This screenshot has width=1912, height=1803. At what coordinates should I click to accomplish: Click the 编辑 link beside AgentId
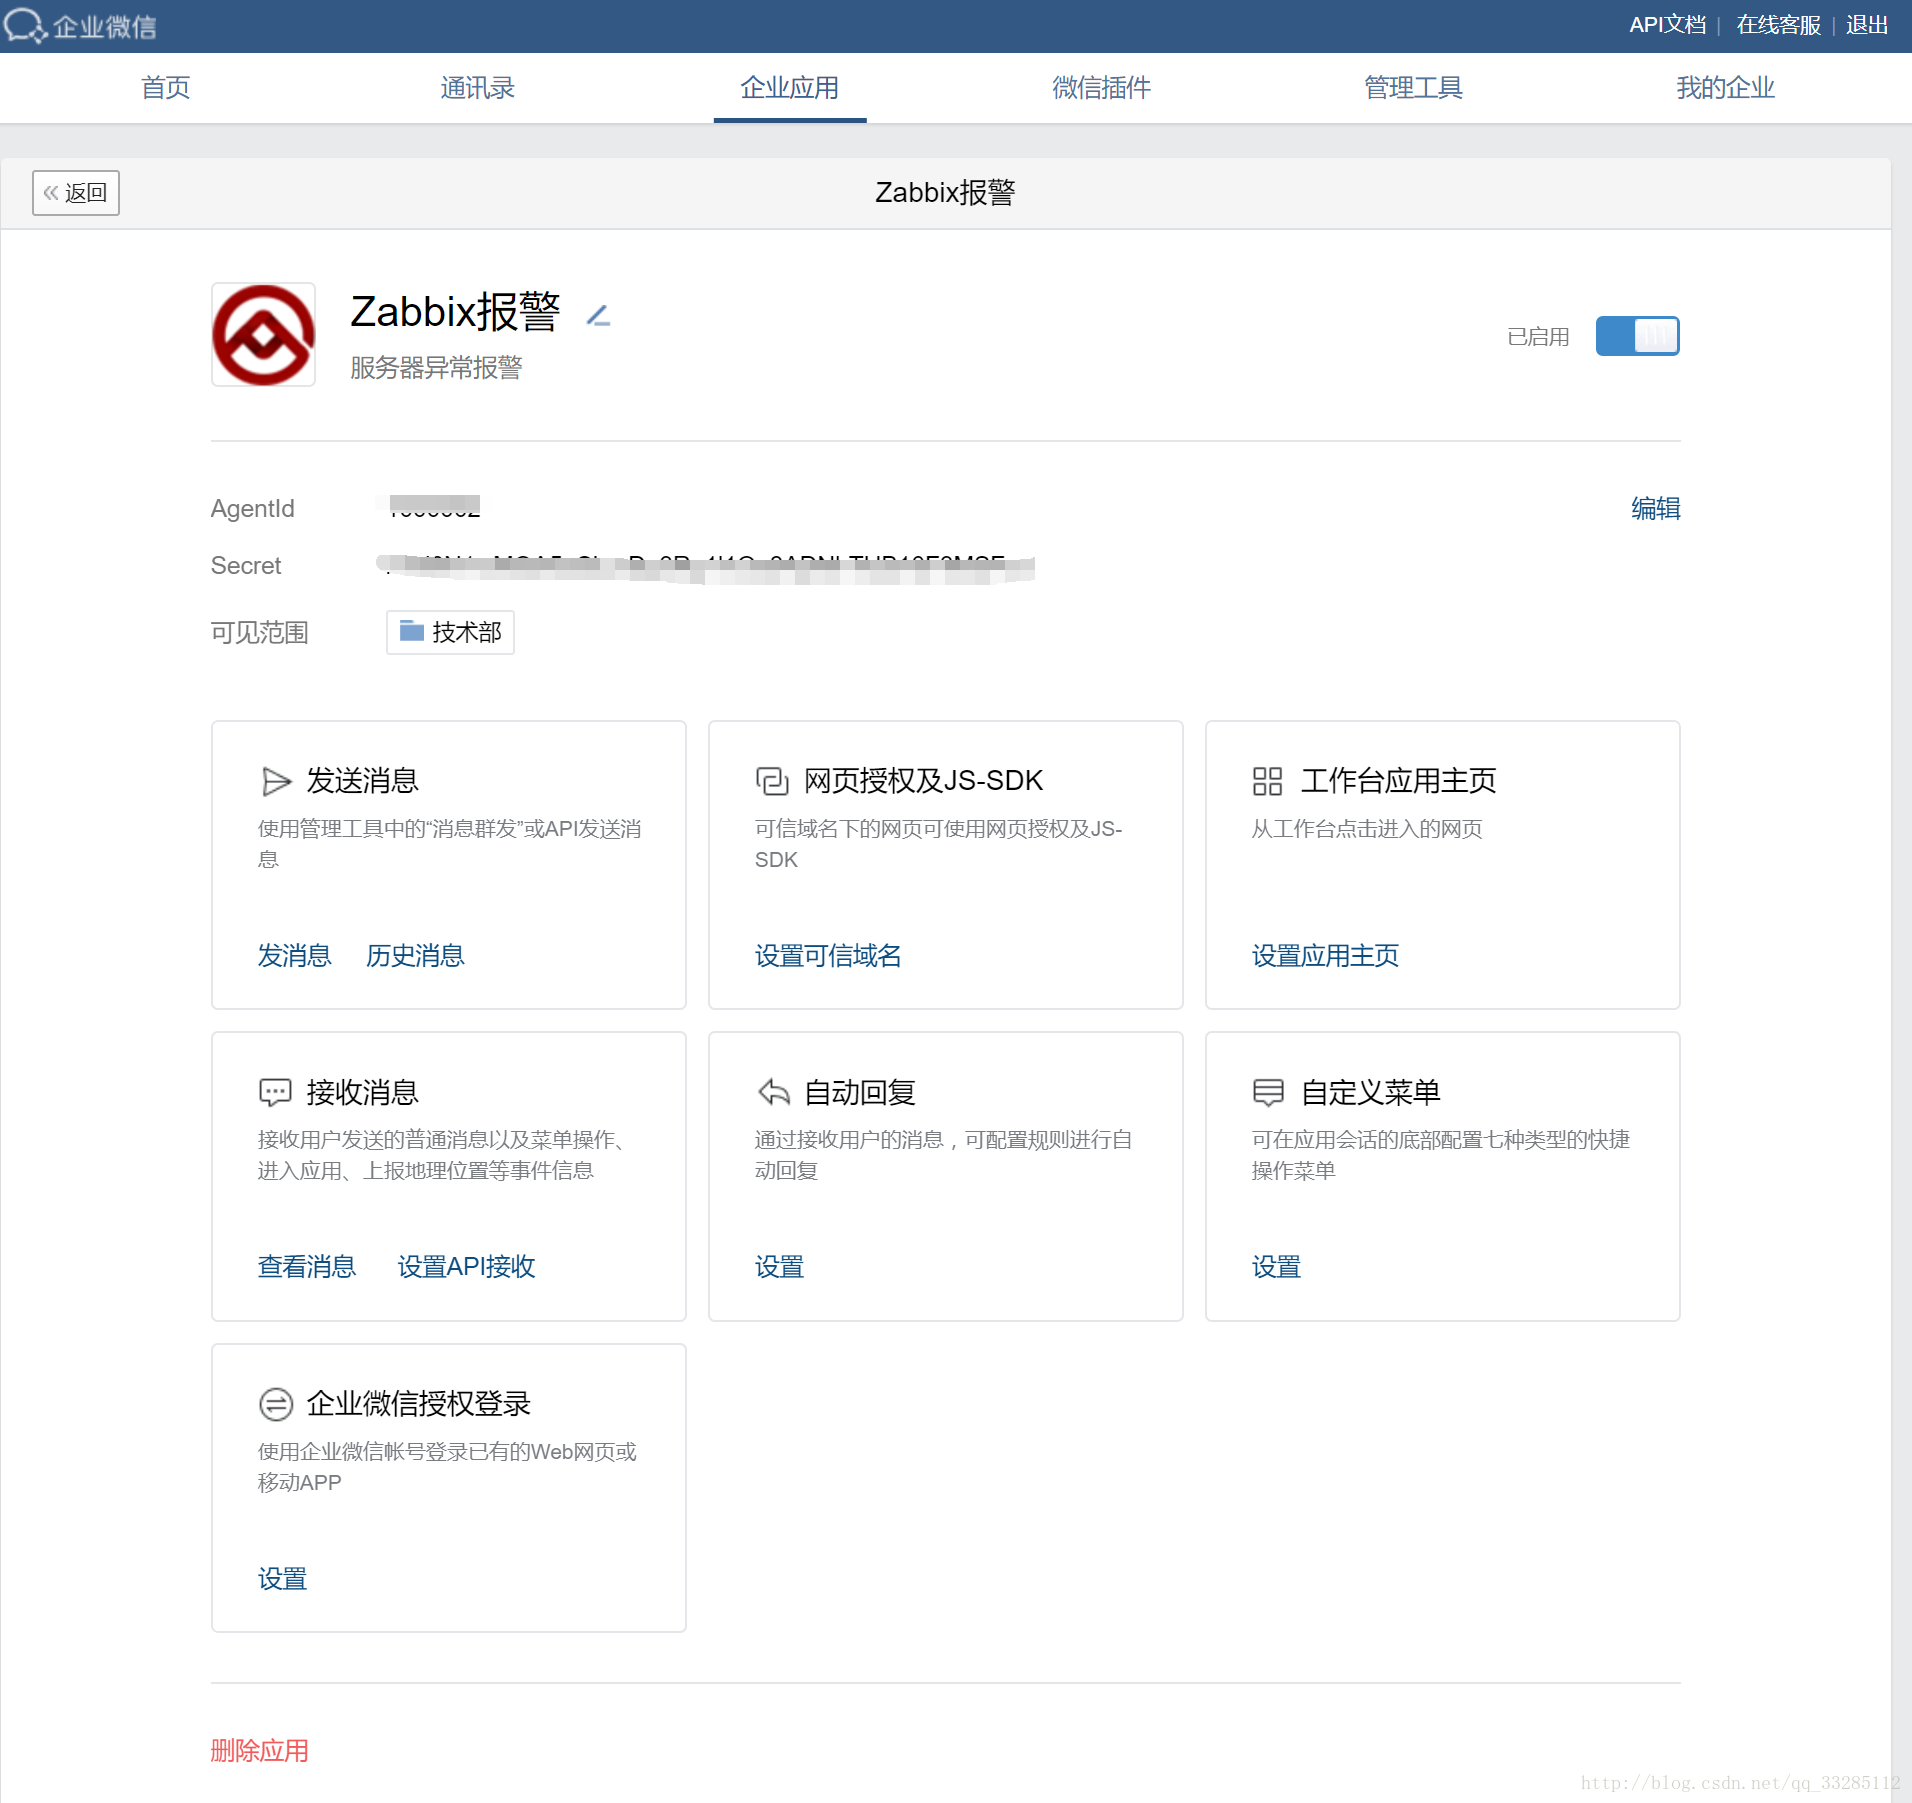pos(1656,509)
